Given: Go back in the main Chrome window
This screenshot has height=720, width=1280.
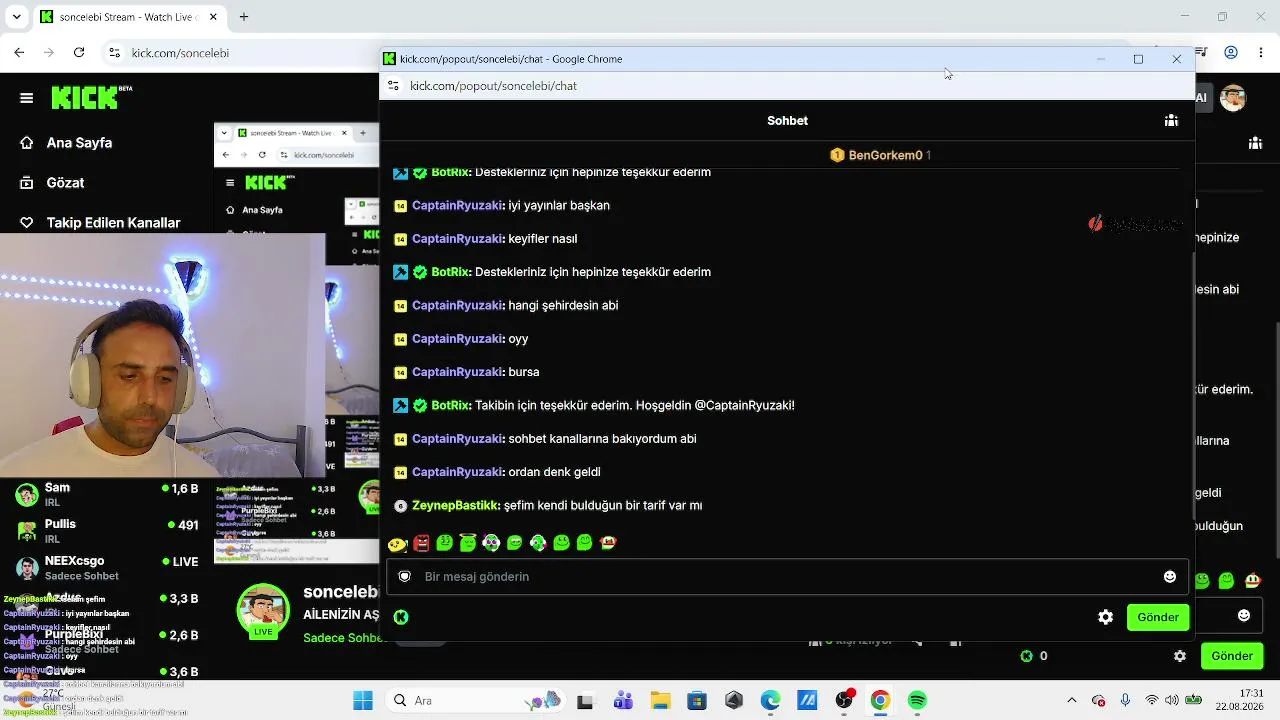Looking at the screenshot, I should coord(19,52).
